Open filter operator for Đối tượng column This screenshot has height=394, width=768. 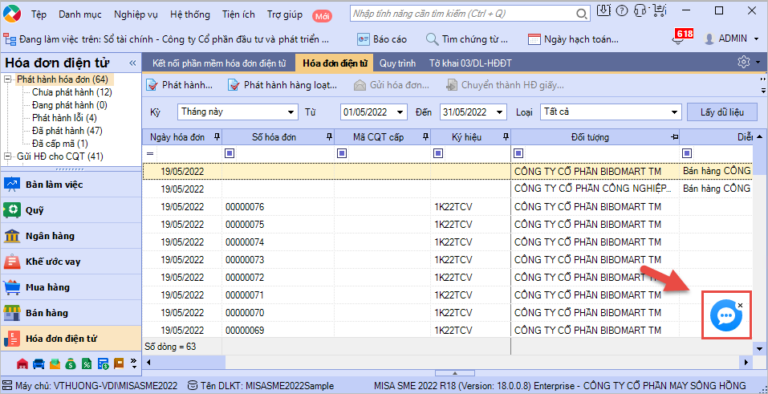coord(518,153)
